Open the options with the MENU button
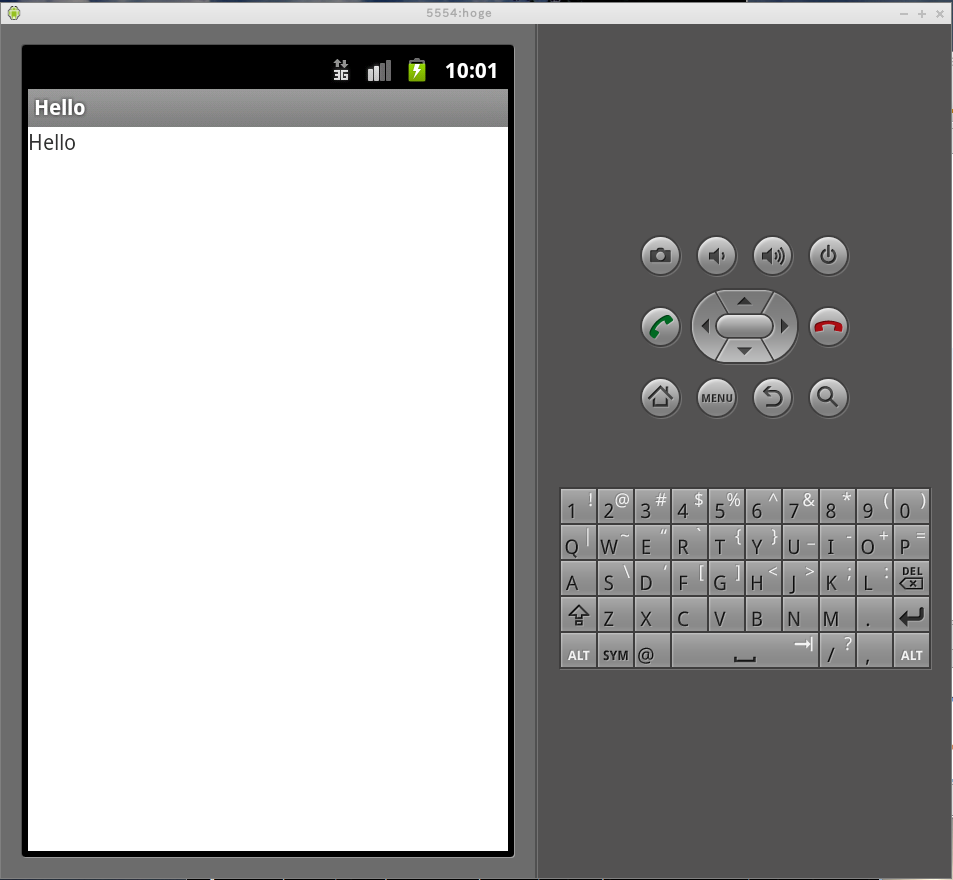Image resolution: width=953 pixels, height=880 pixels. (x=717, y=397)
